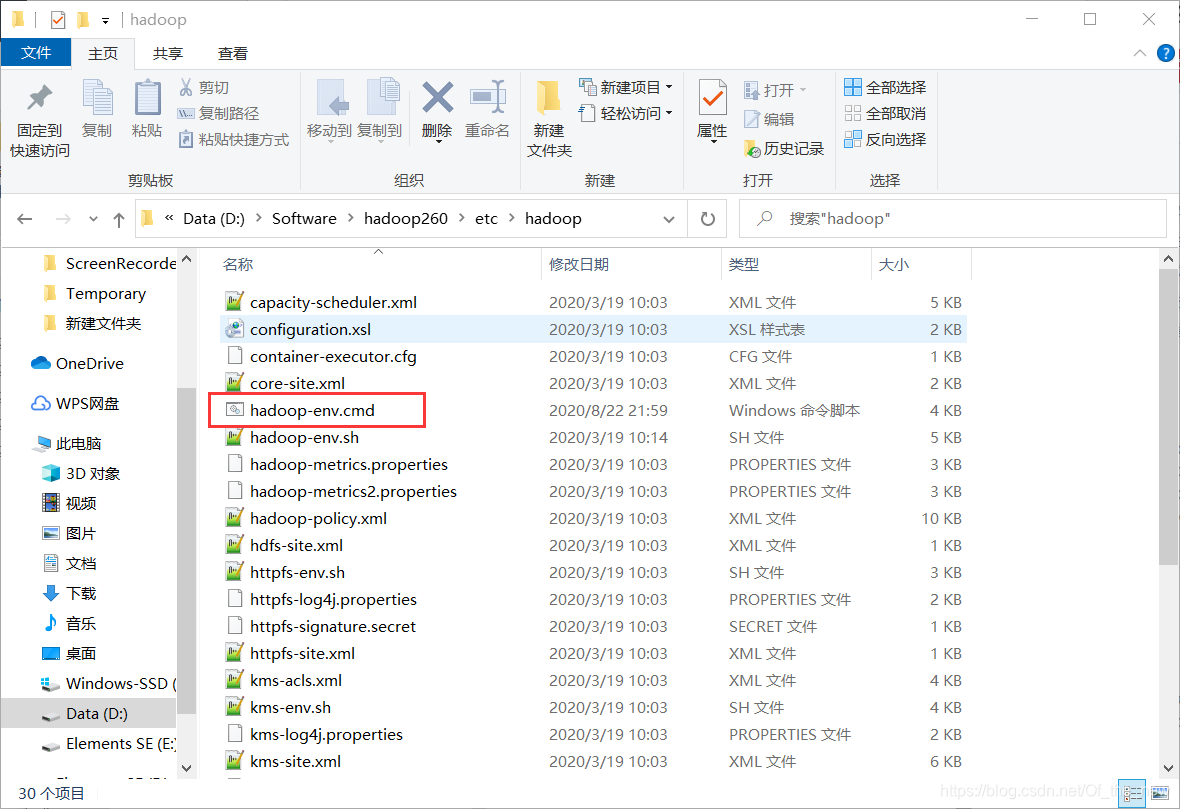Expand the address bar history dropdown
1180x809 pixels.
point(669,219)
